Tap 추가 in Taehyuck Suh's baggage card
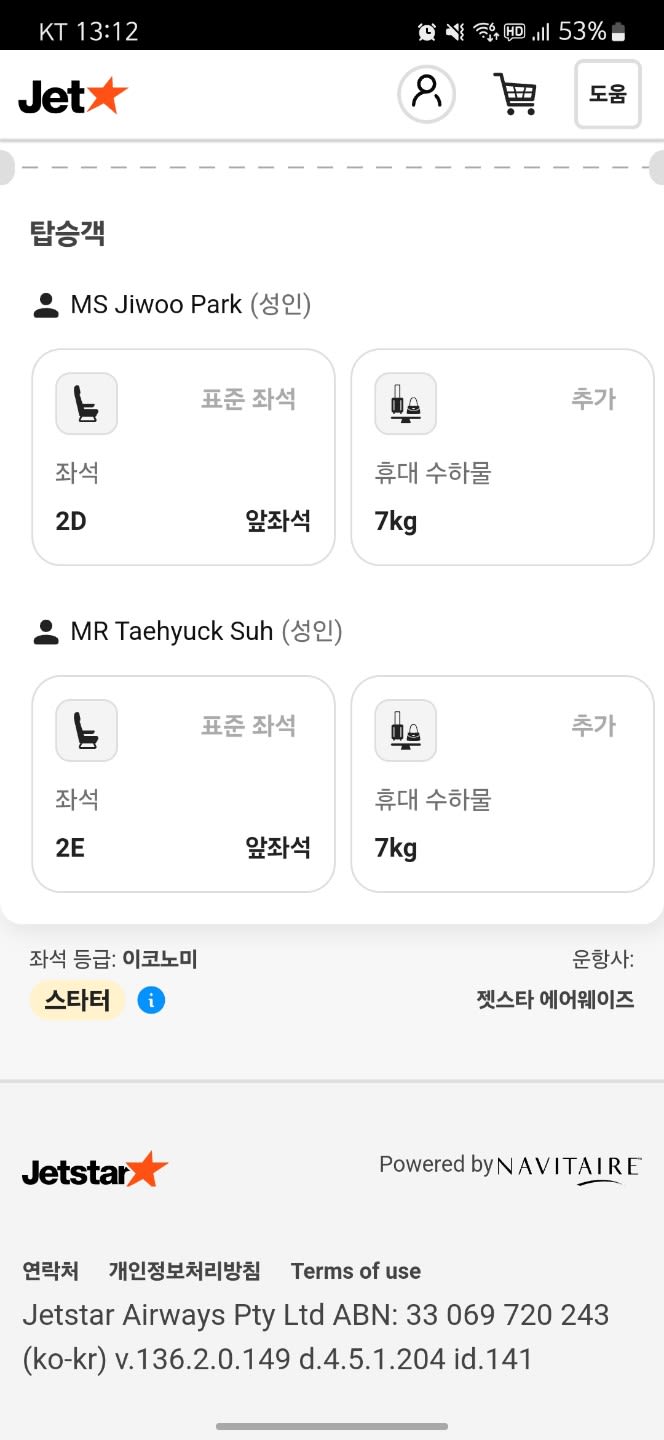 click(x=593, y=725)
